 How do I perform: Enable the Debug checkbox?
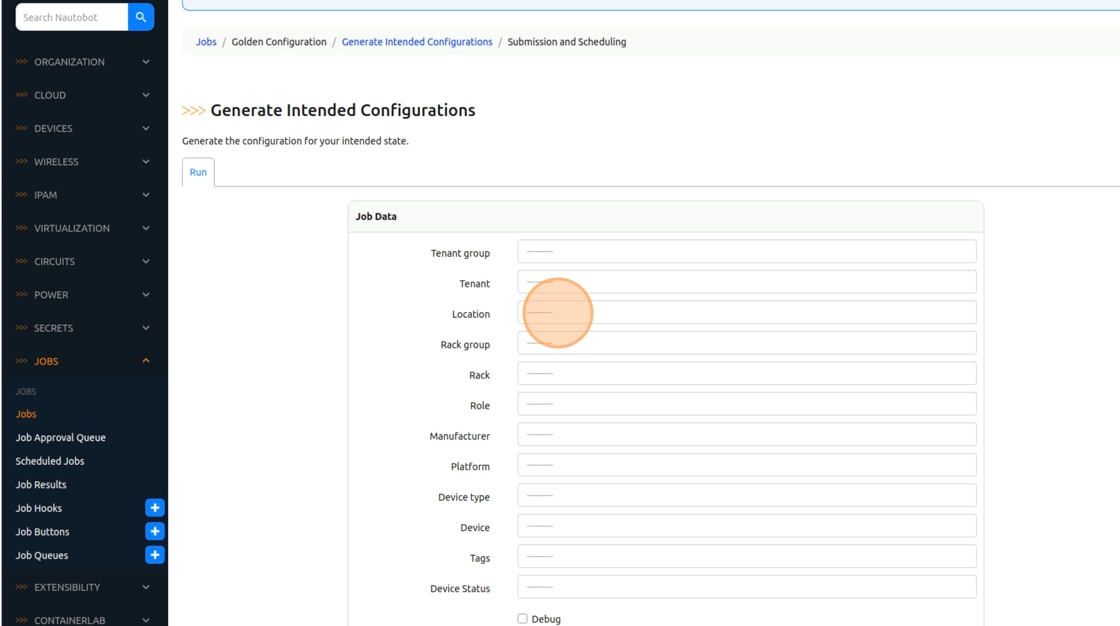522,619
